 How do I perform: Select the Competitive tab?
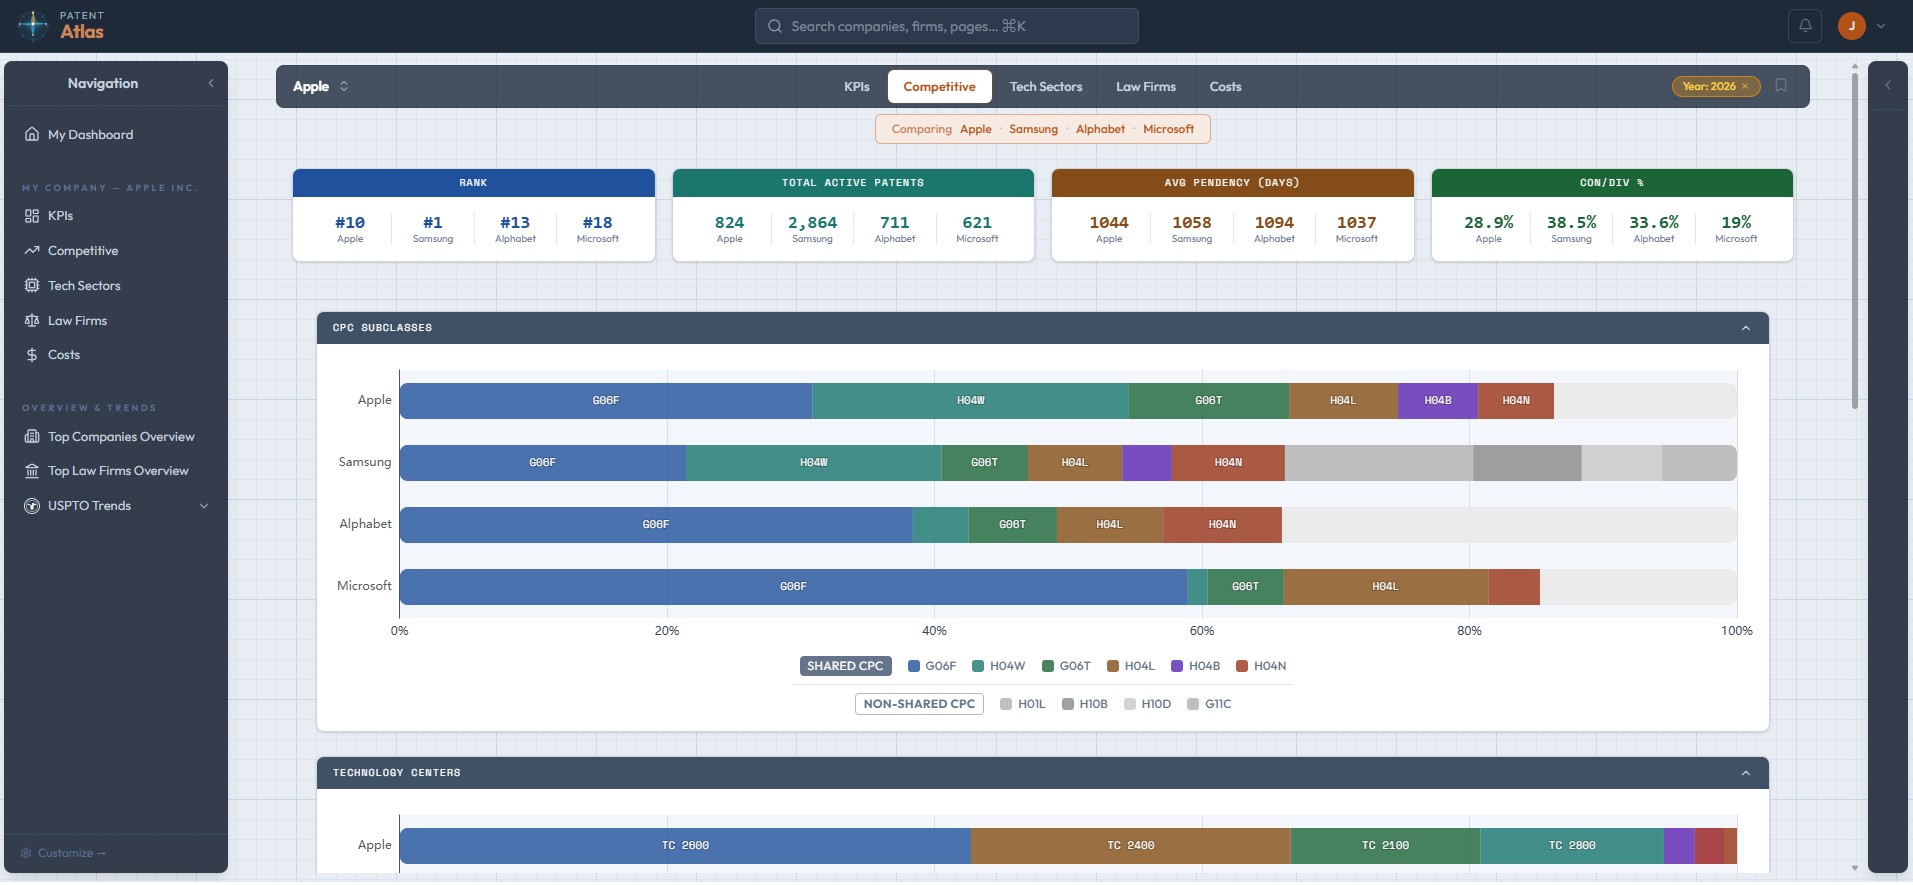coord(940,87)
